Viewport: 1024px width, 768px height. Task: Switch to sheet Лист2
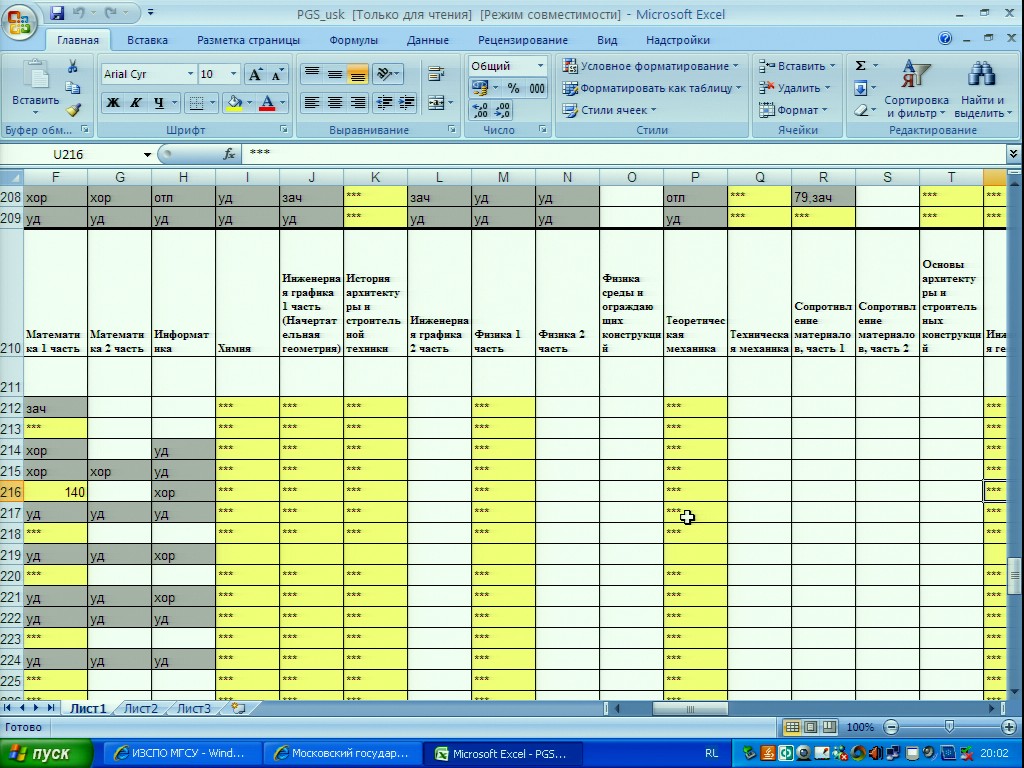coord(141,709)
